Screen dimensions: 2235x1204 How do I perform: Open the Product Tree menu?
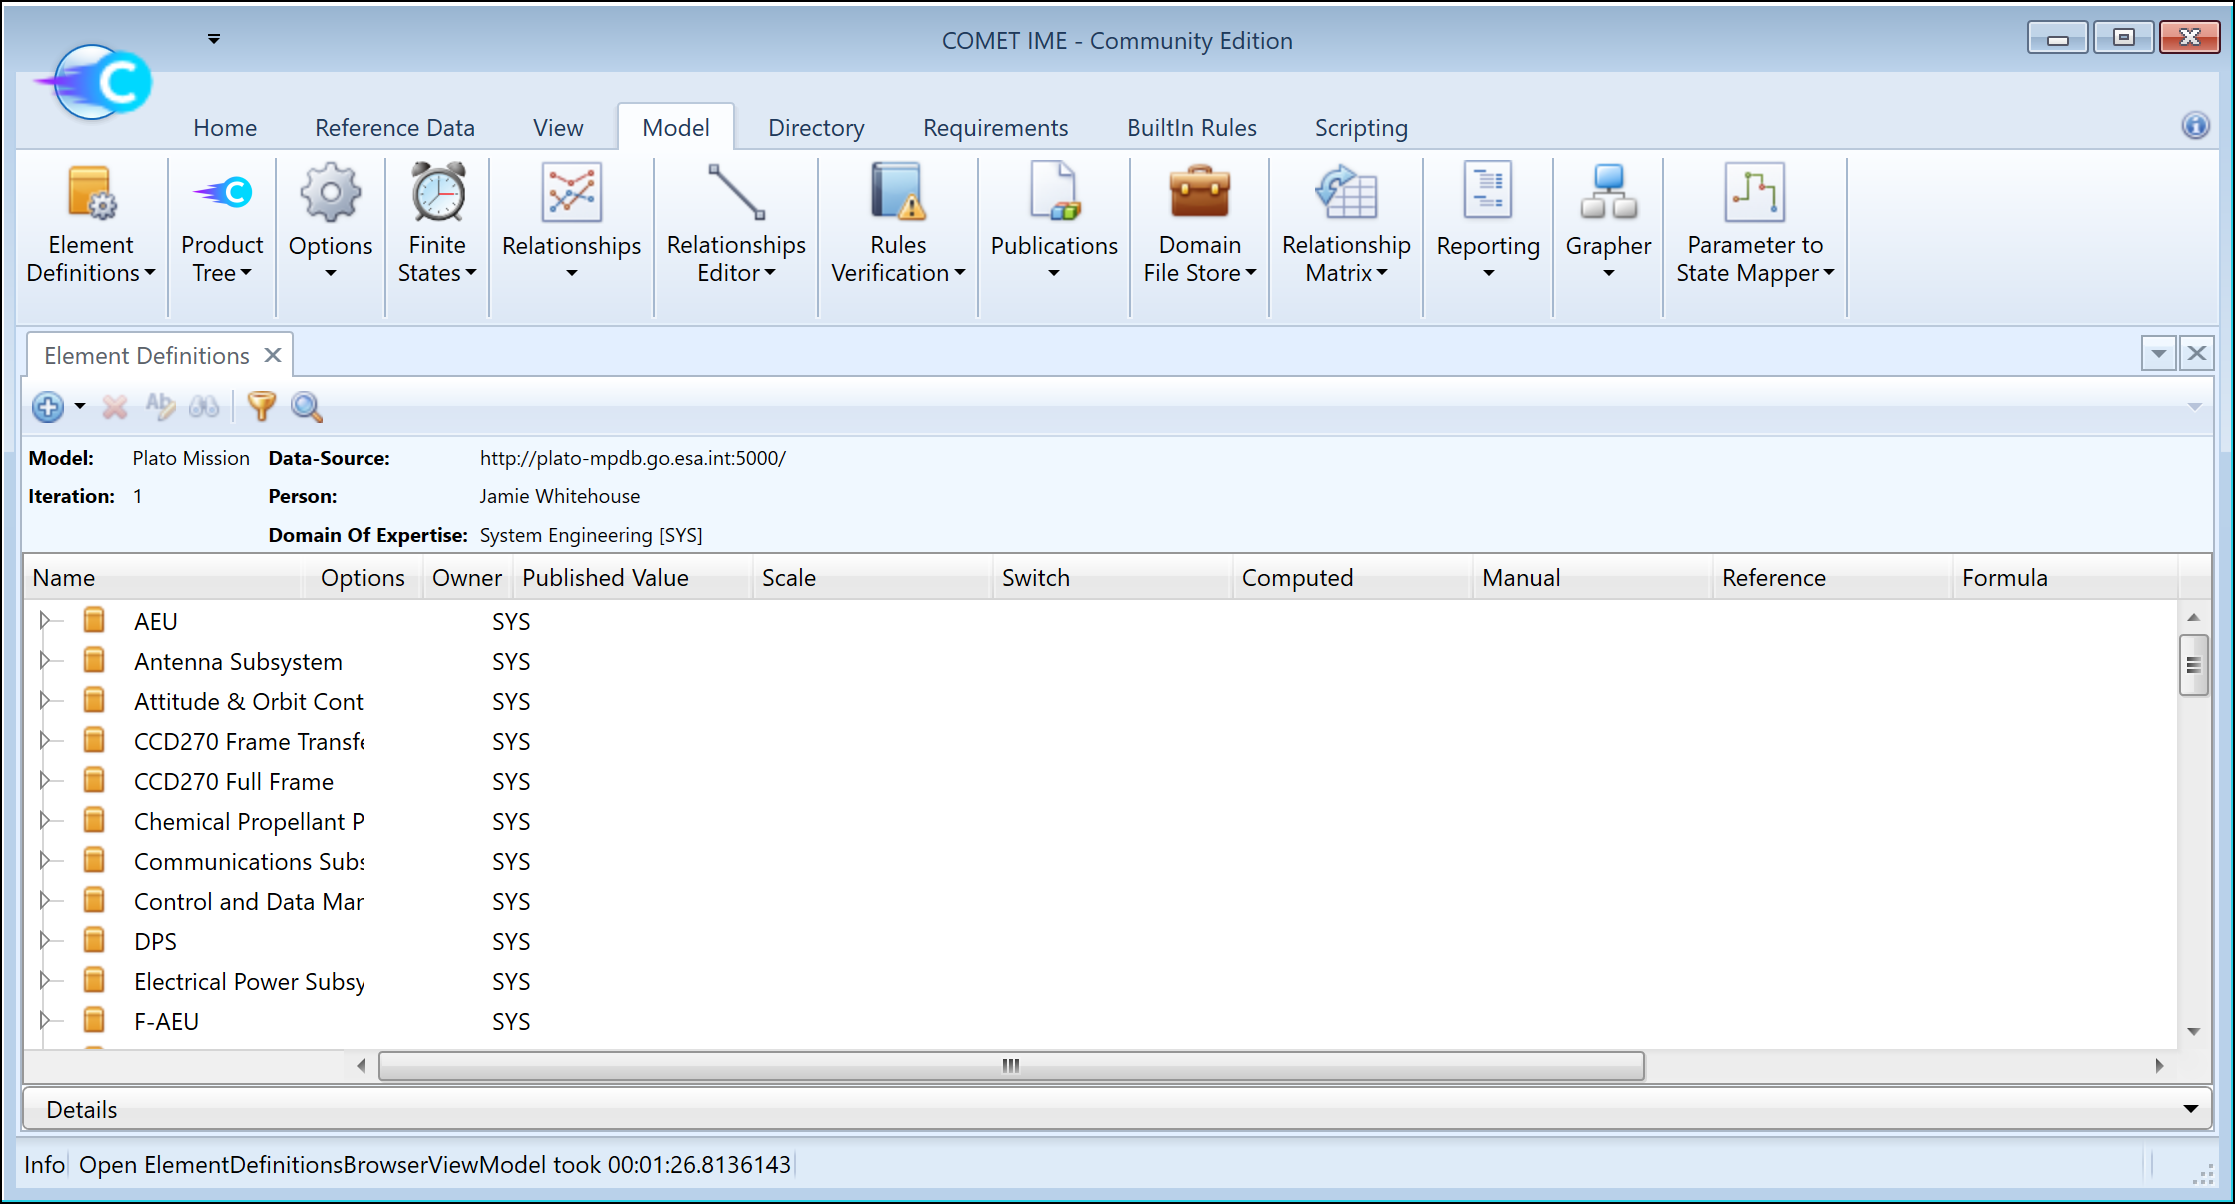point(221,230)
